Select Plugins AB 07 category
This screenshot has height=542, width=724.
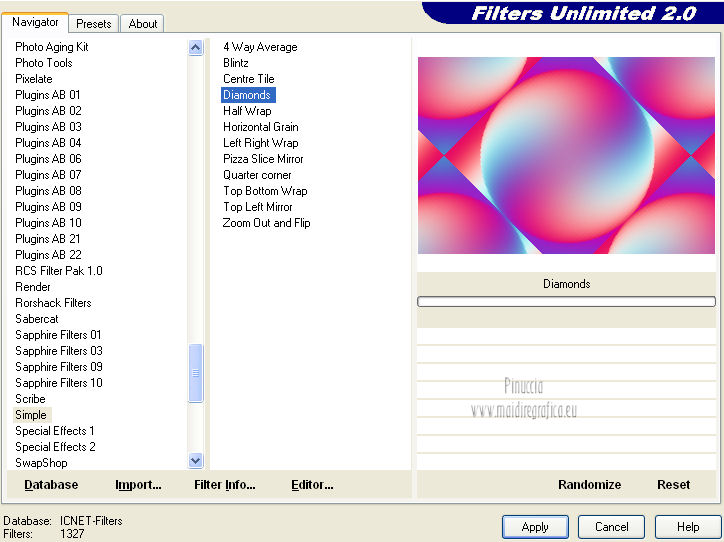(x=48, y=175)
